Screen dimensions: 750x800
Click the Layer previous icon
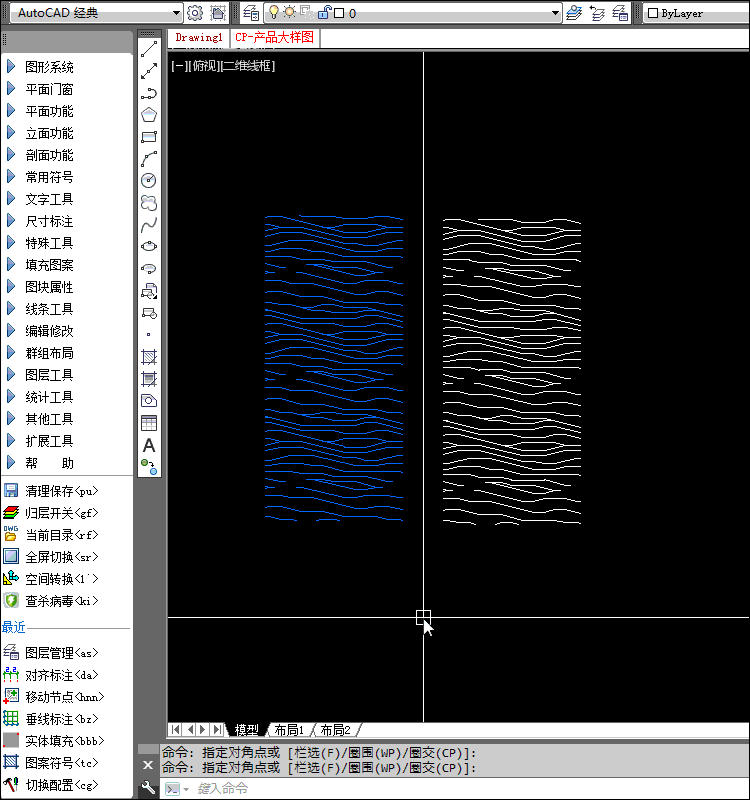pos(597,13)
